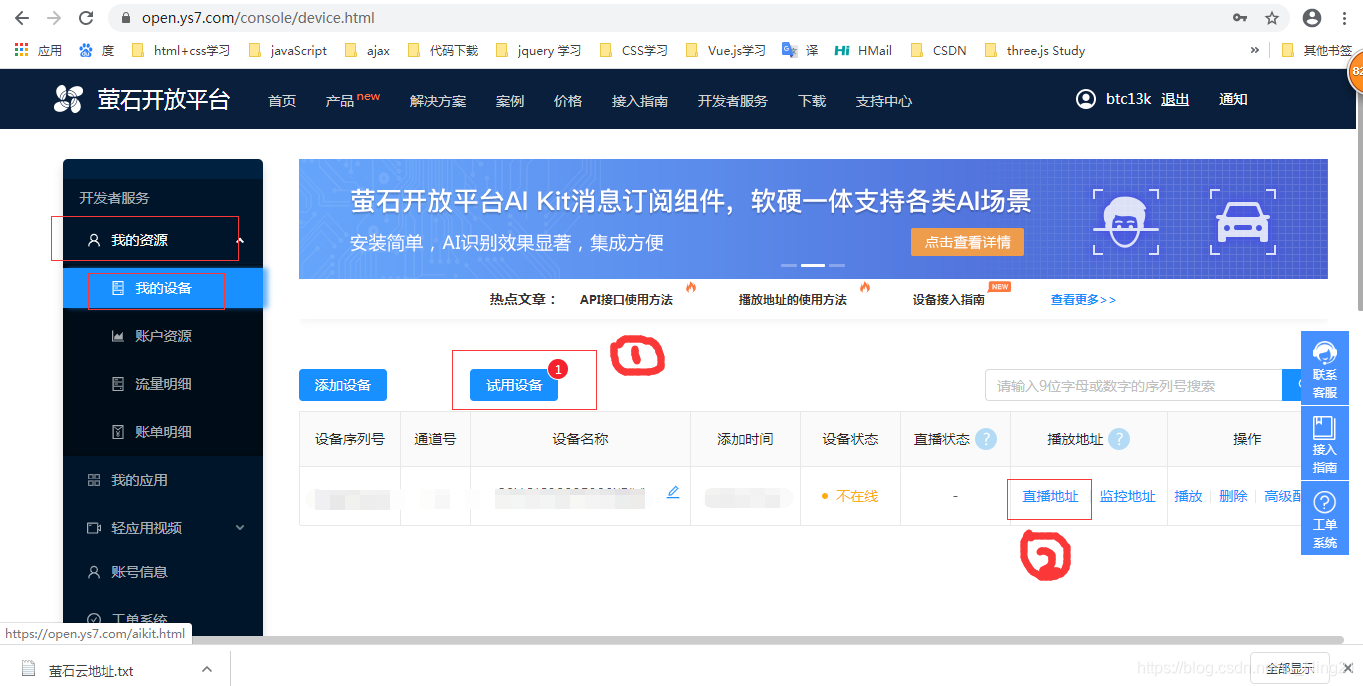
Task: Select the second banner carousel dot
Action: [812, 265]
